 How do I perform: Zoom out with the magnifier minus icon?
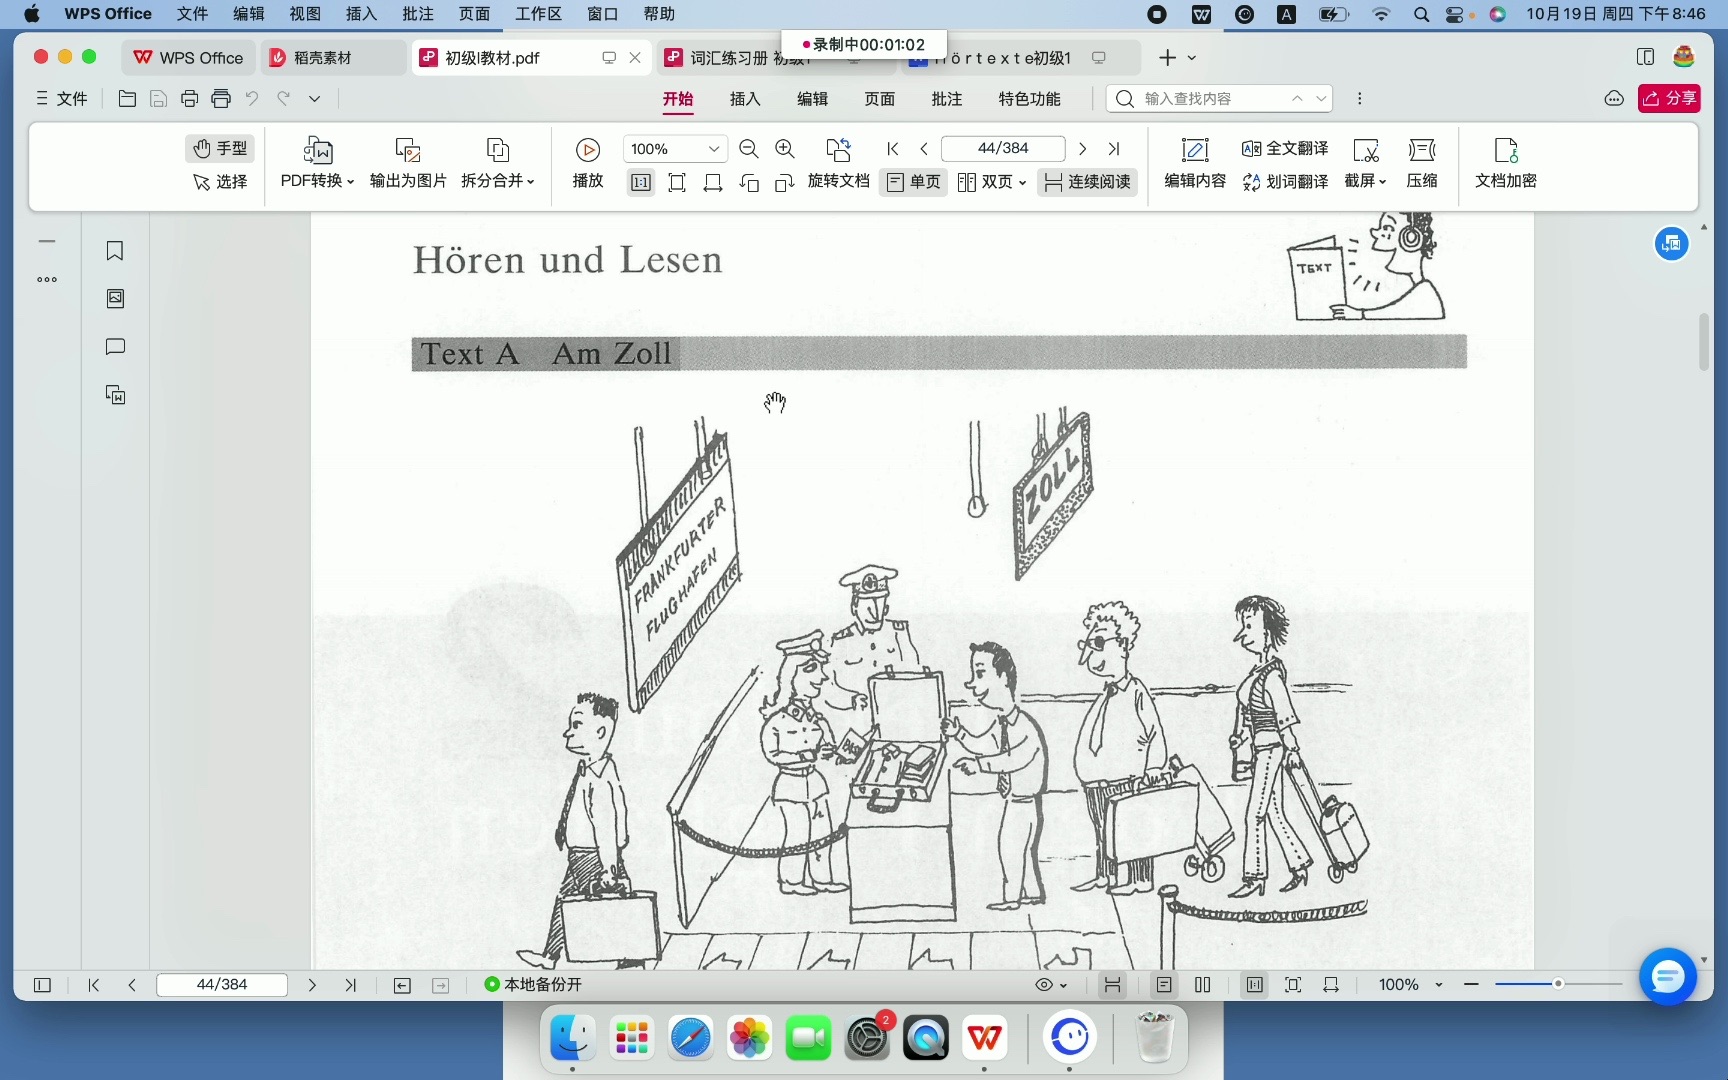click(748, 148)
